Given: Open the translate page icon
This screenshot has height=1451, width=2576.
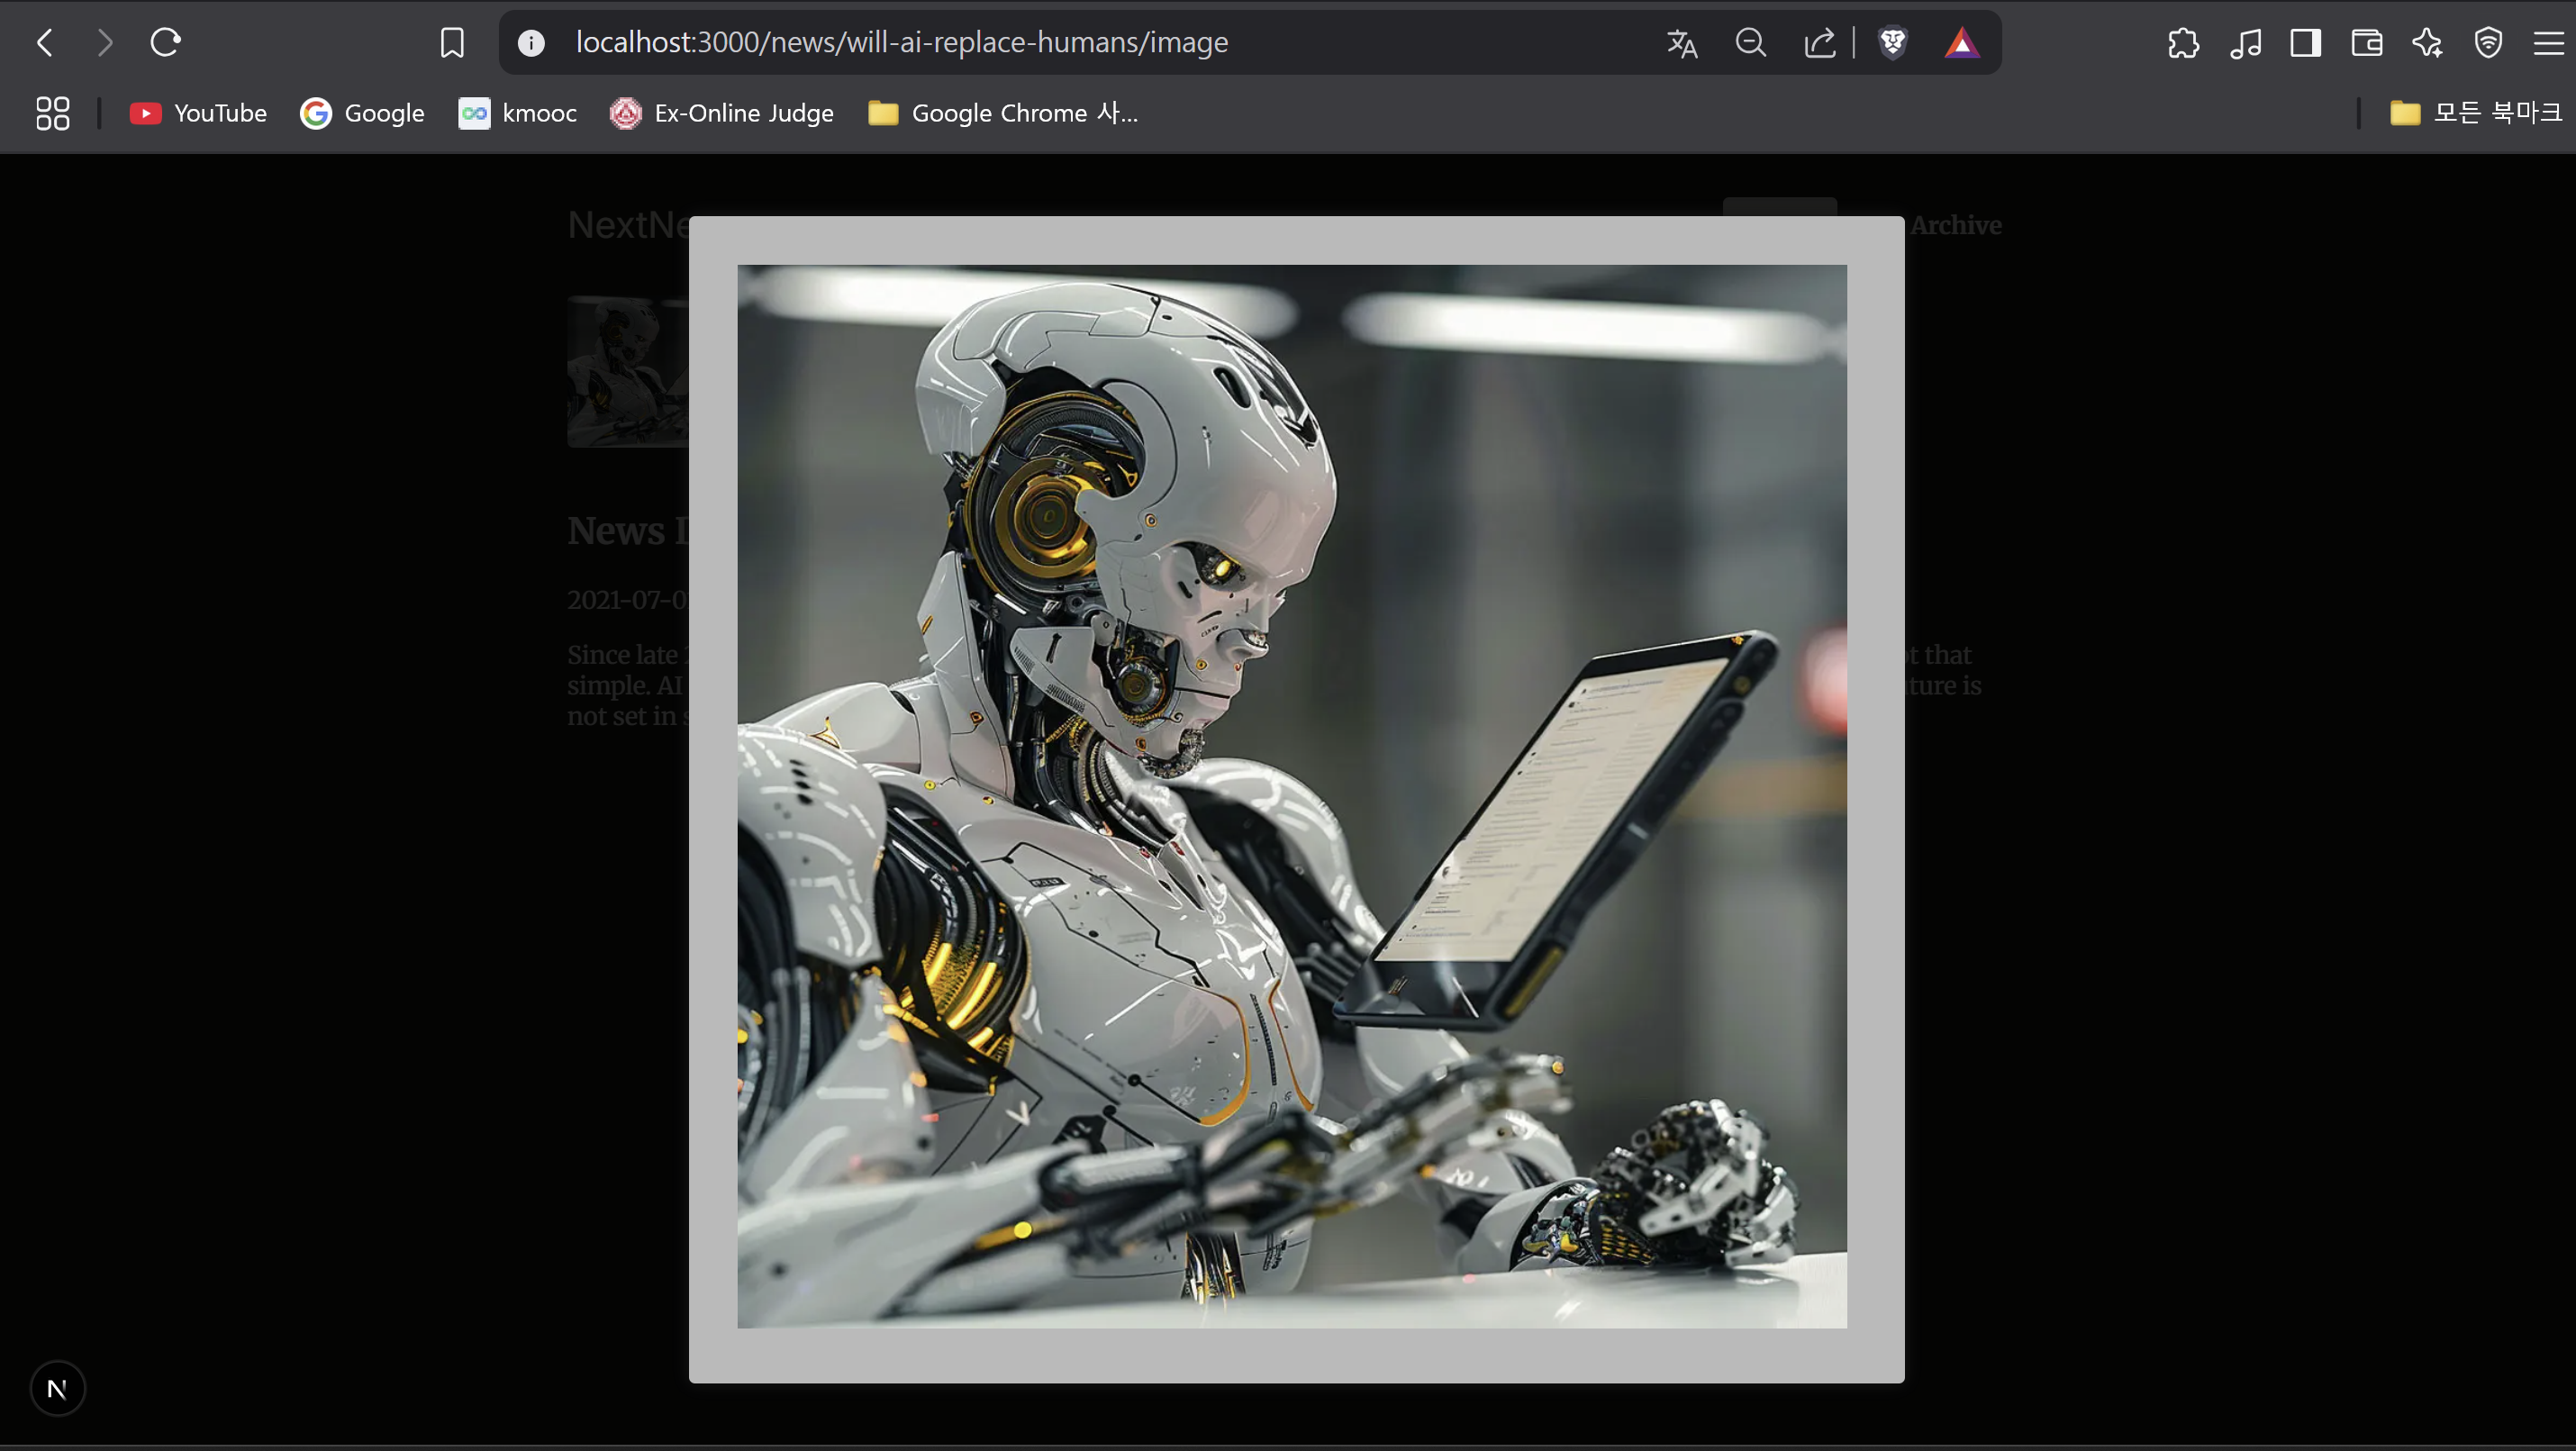Looking at the screenshot, I should 1682,43.
